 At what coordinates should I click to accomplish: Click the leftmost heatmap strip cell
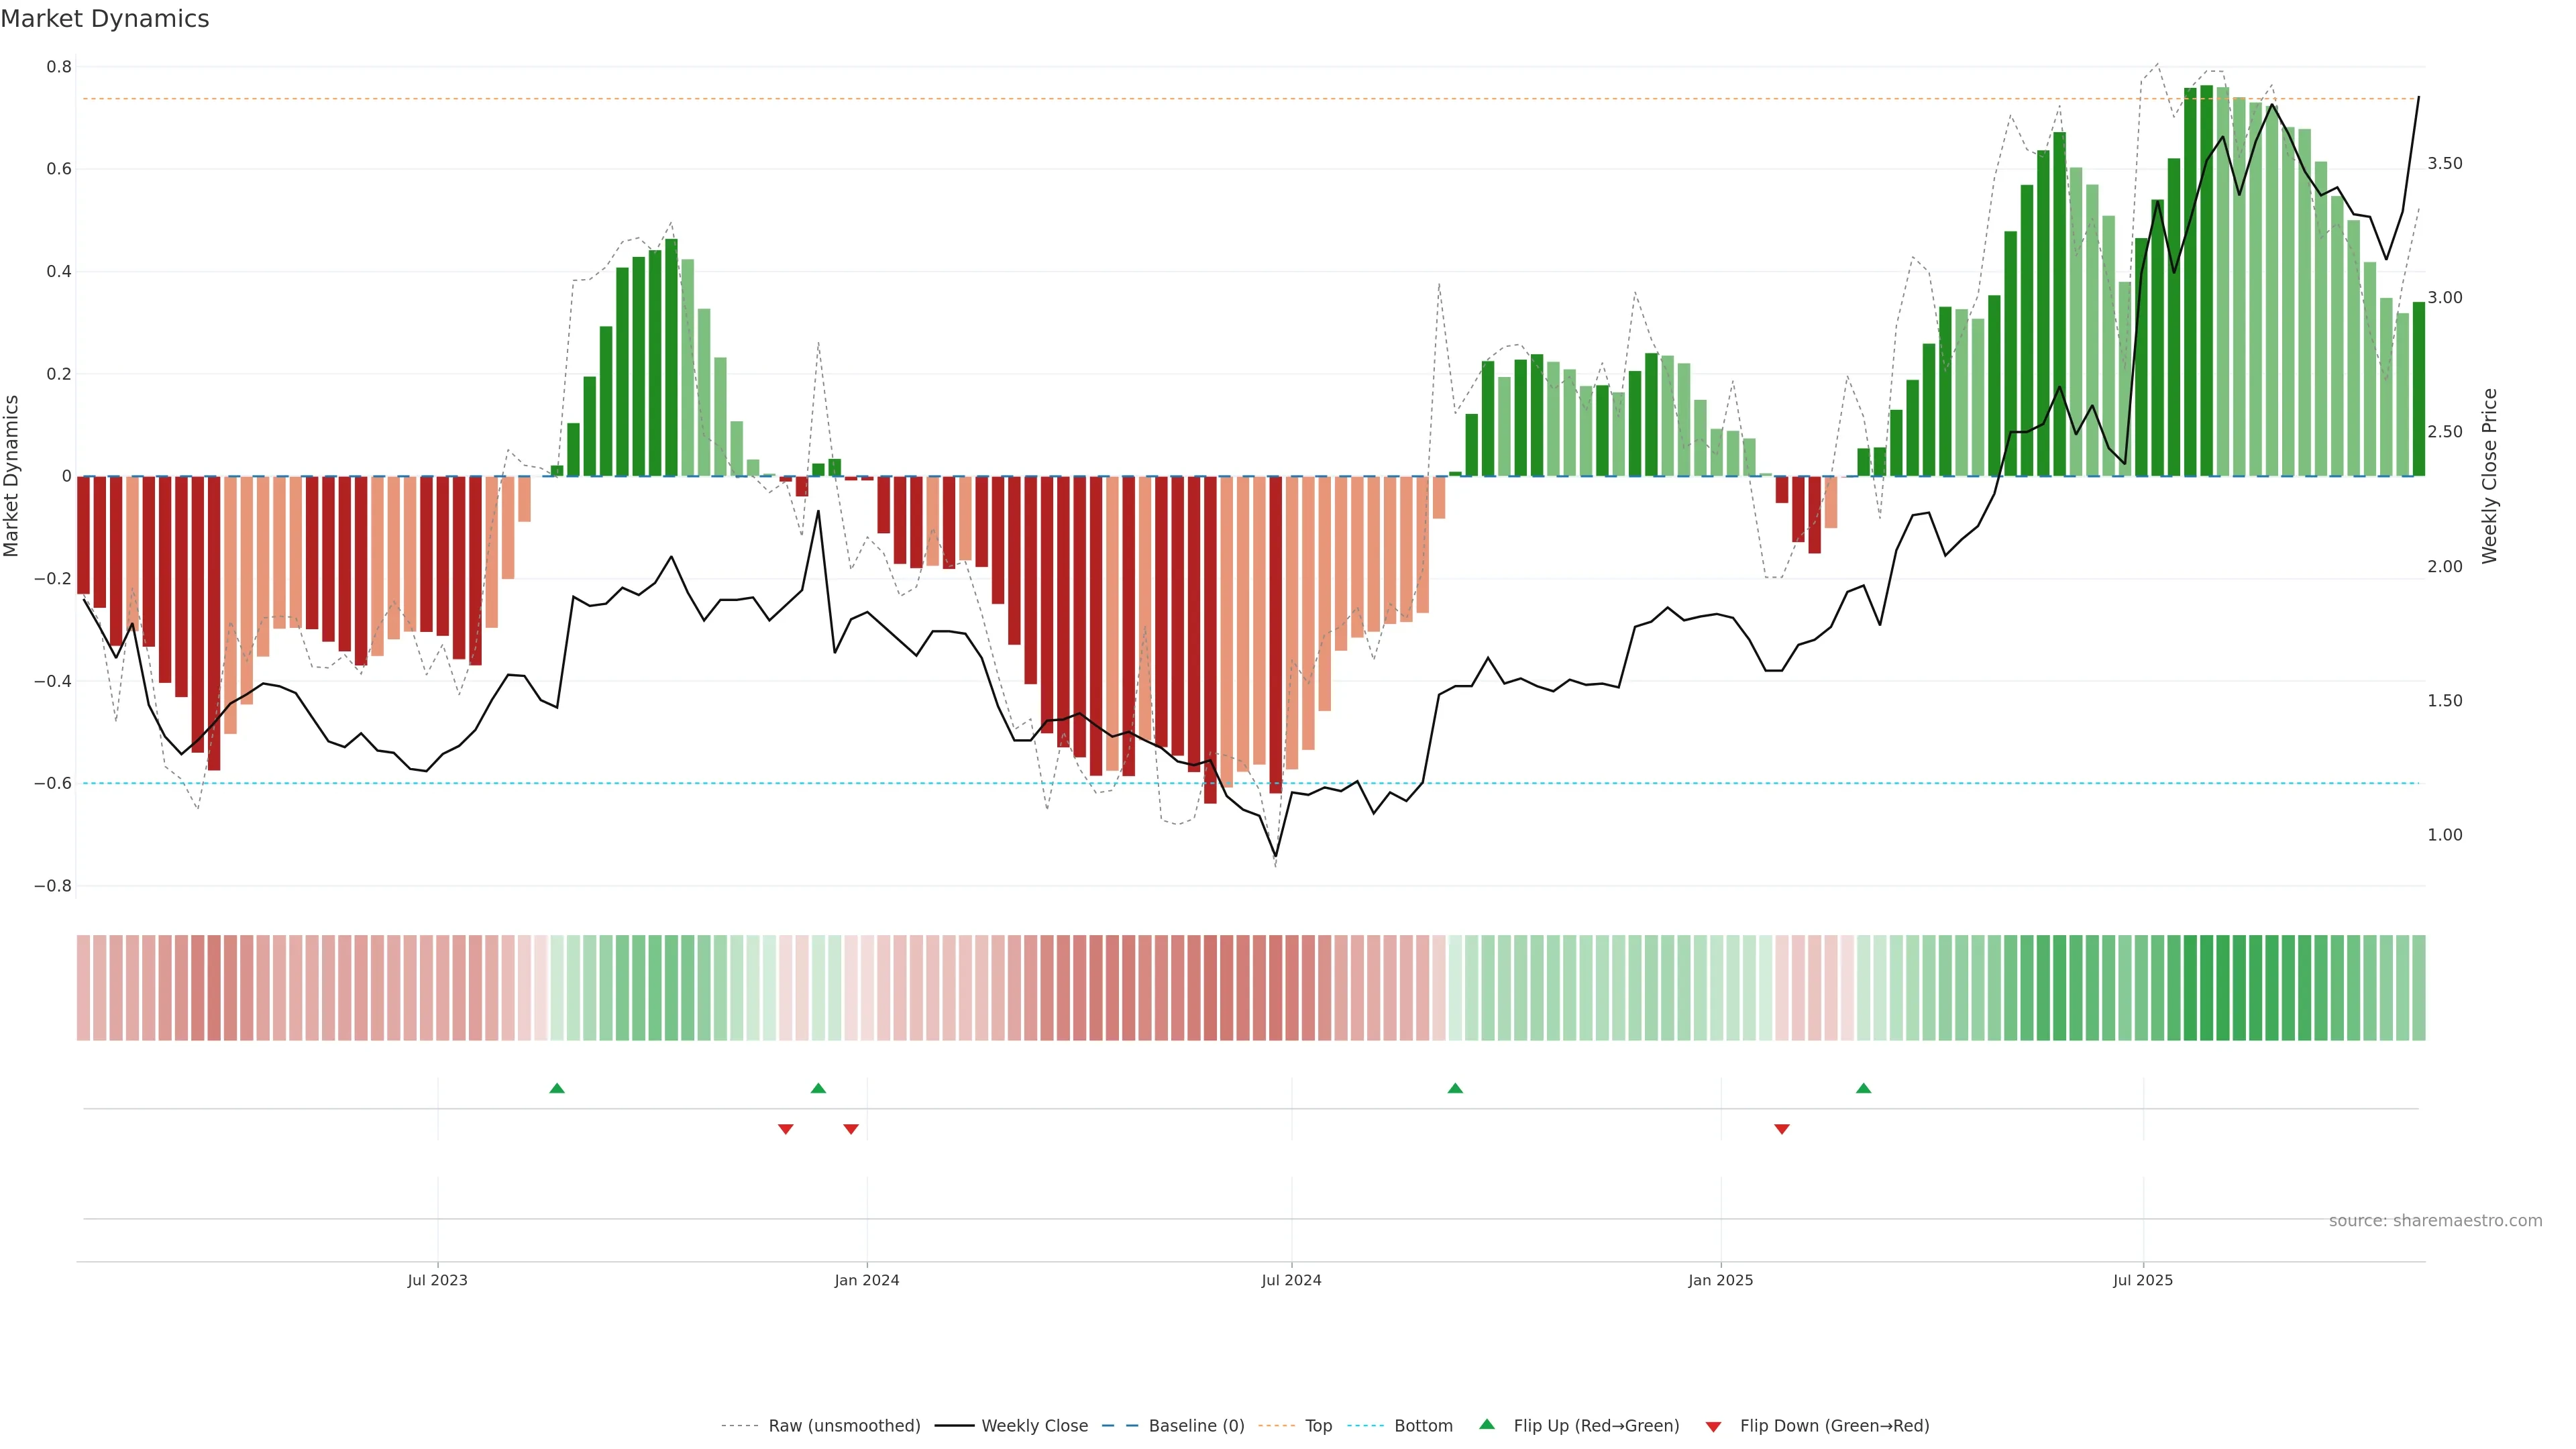(x=83, y=988)
